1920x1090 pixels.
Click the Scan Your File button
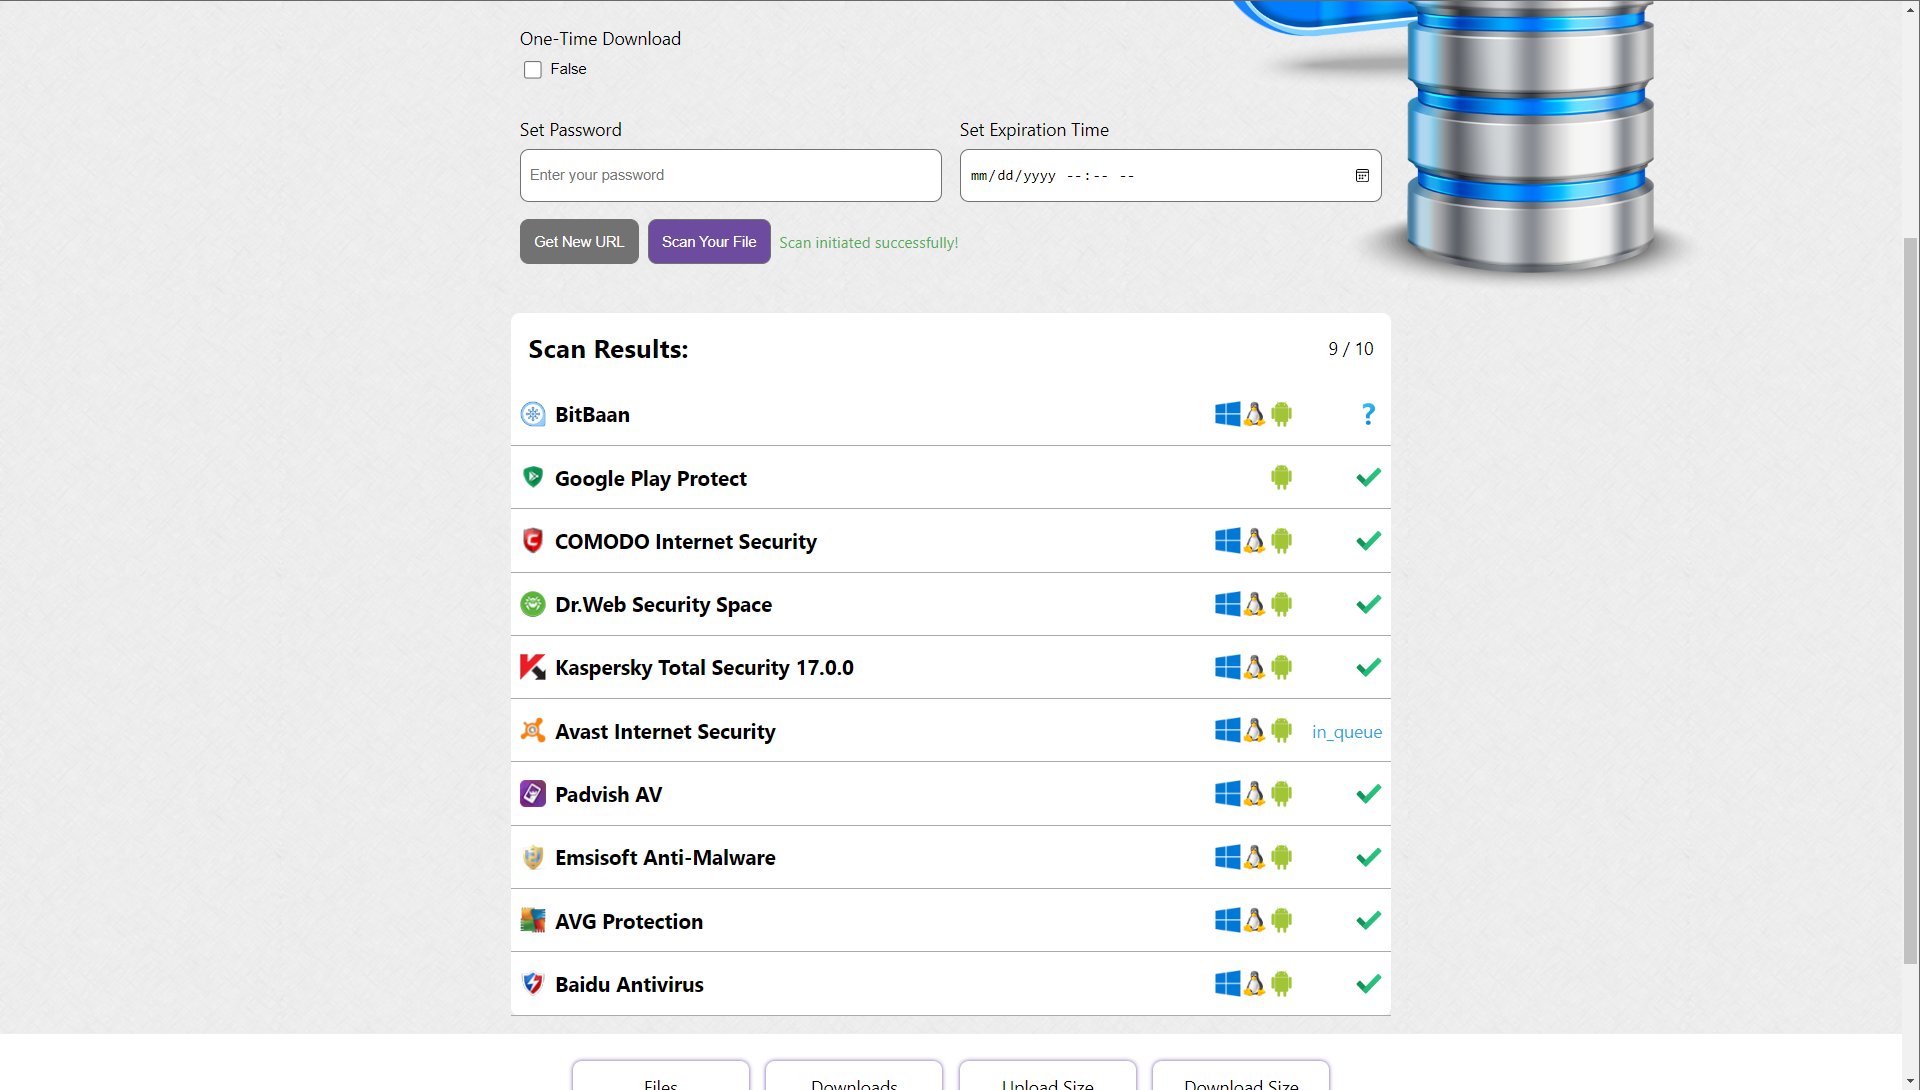709,242
